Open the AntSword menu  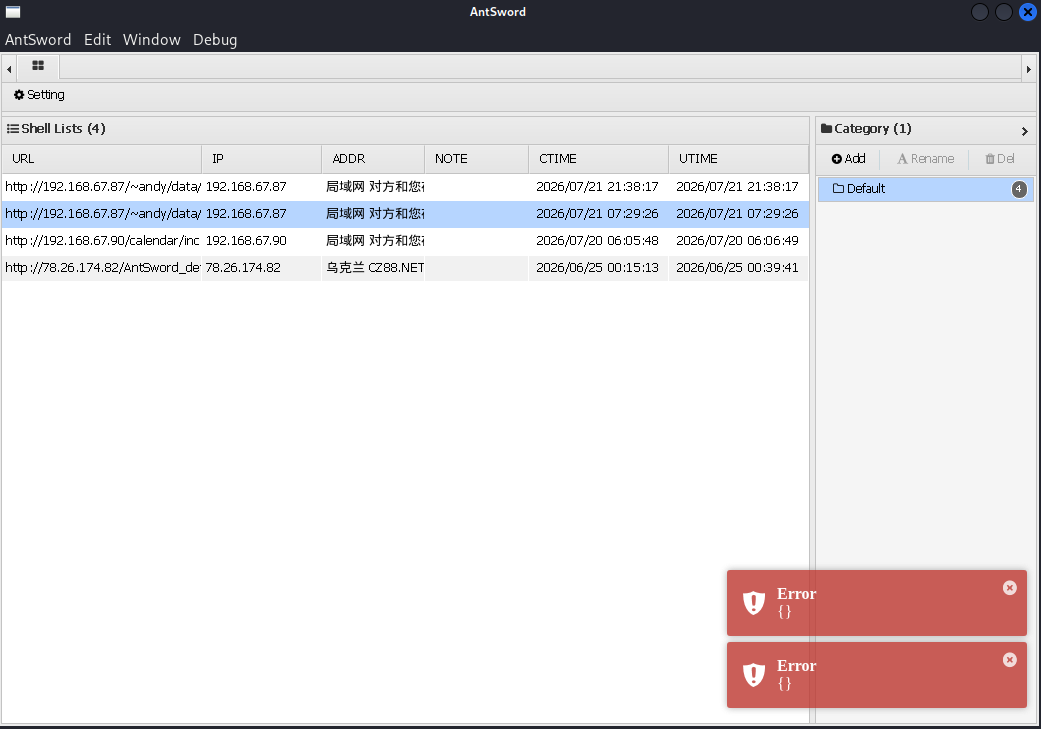[38, 40]
